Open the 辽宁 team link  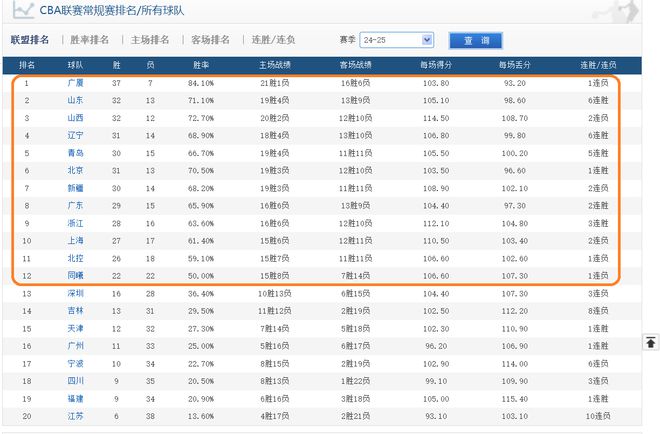coord(75,136)
